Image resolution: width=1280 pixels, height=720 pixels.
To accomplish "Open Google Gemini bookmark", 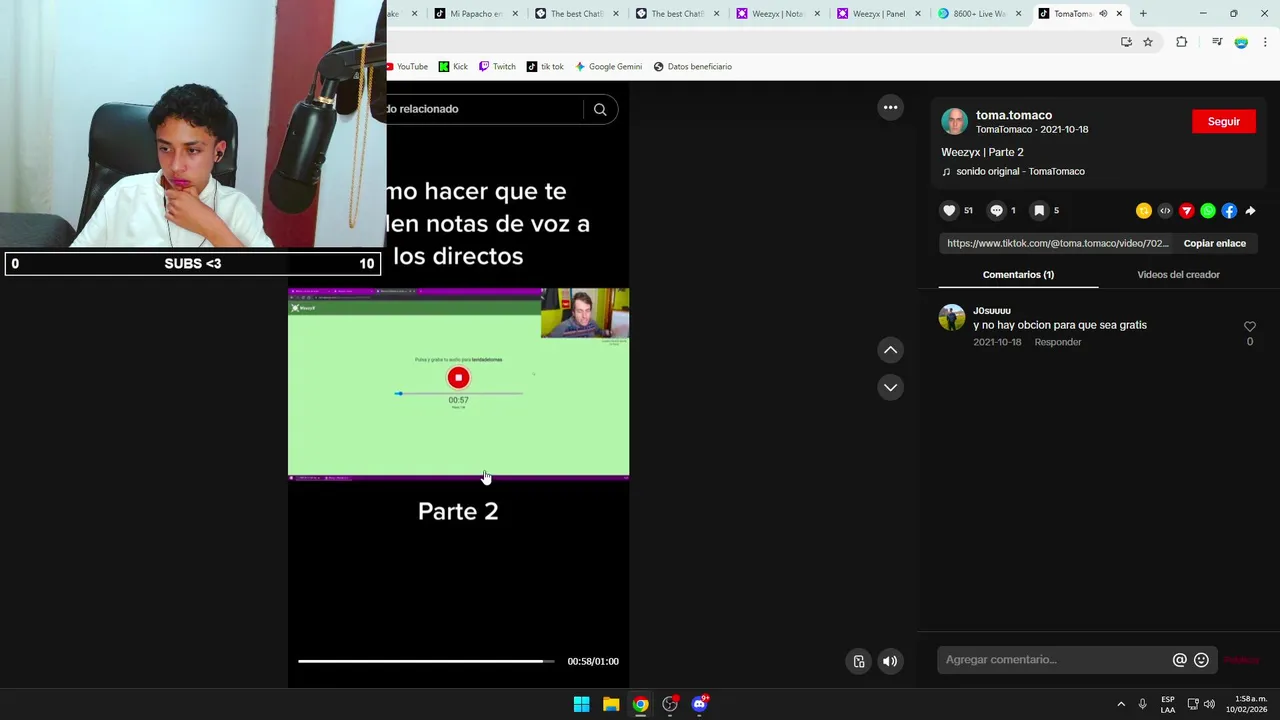I will (608, 67).
